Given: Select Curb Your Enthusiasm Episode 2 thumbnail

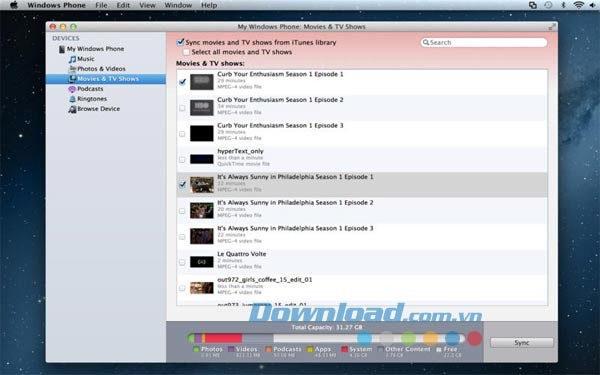Looking at the screenshot, I should [x=202, y=108].
